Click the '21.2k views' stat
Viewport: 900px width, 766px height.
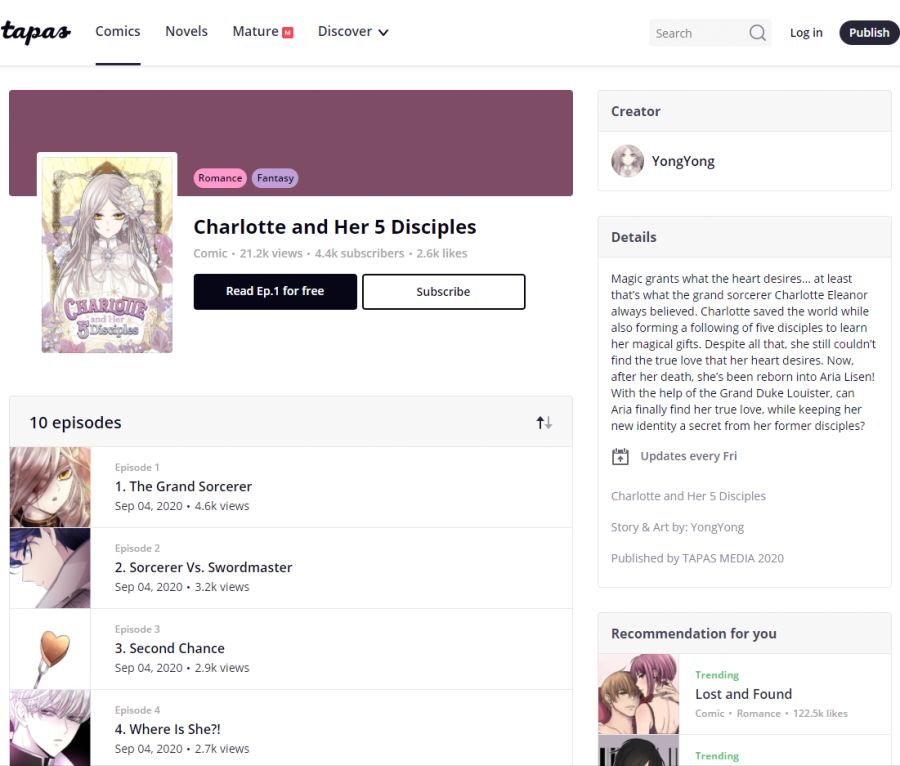coord(271,254)
